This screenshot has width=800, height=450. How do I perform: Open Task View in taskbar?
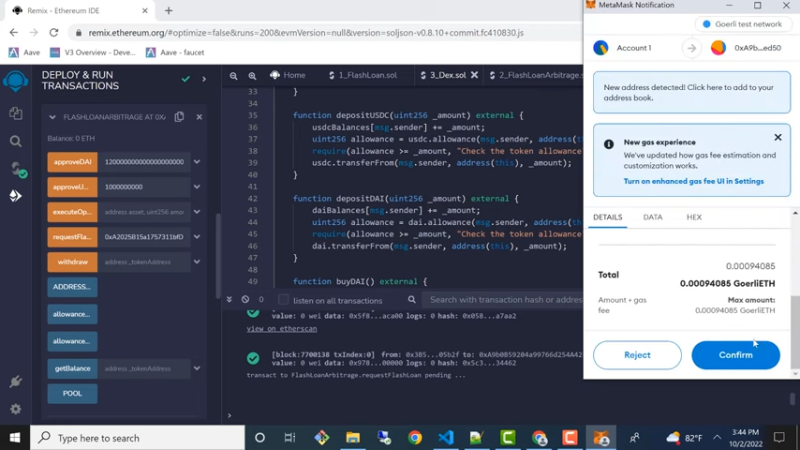(x=290, y=438)
